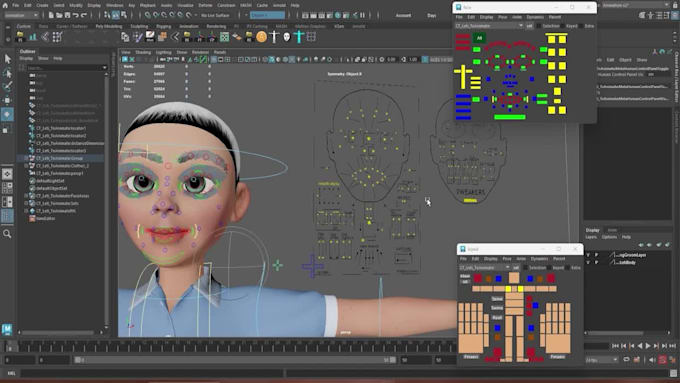Go to end of playback range
The image size is (680, 383).
pos(673,346)
